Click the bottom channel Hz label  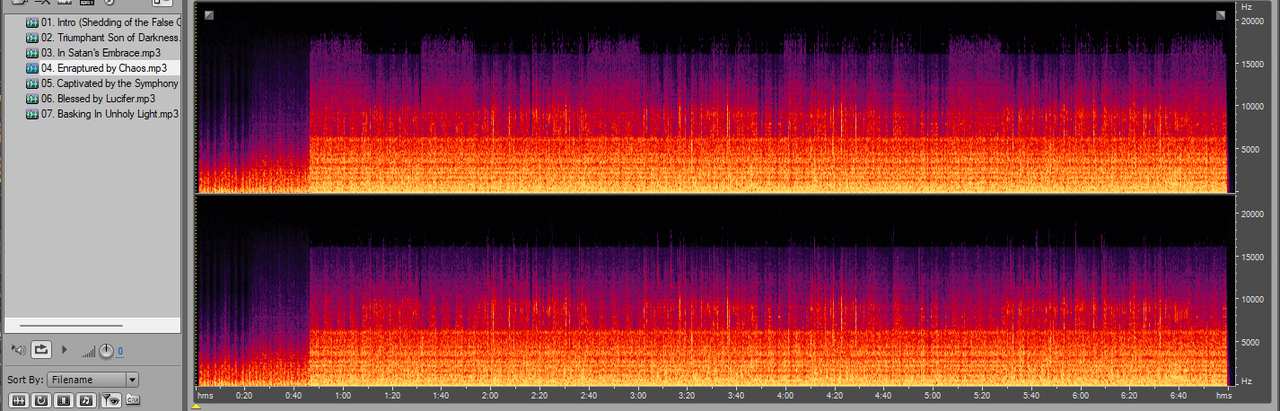tap(1246, 382)
